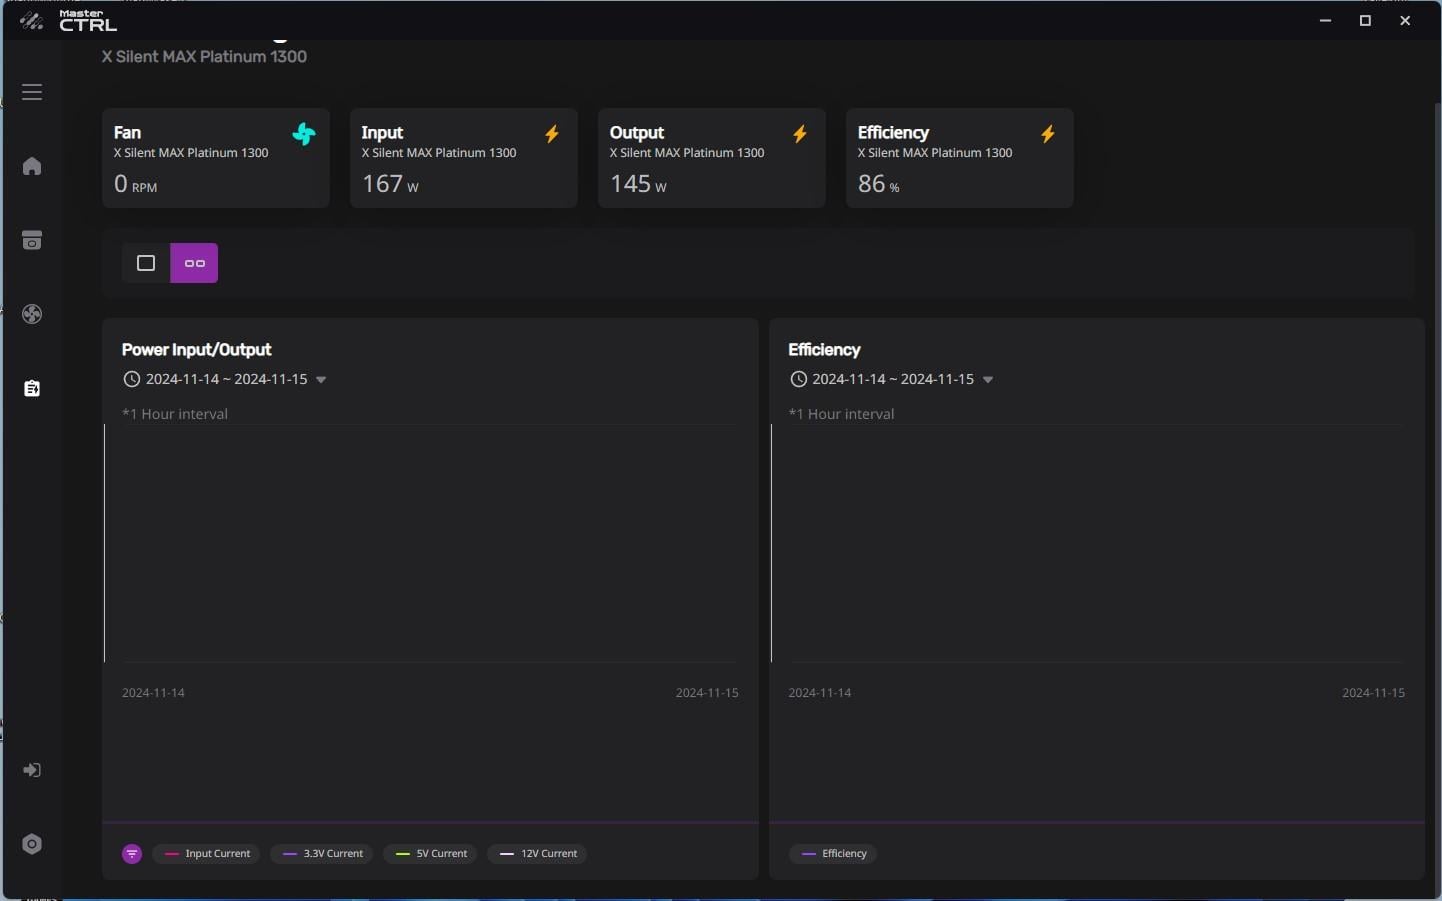This screenshot has height=901, width=1442.
Task: Switch to single-panel layout view
Action: tap(146, 263)
